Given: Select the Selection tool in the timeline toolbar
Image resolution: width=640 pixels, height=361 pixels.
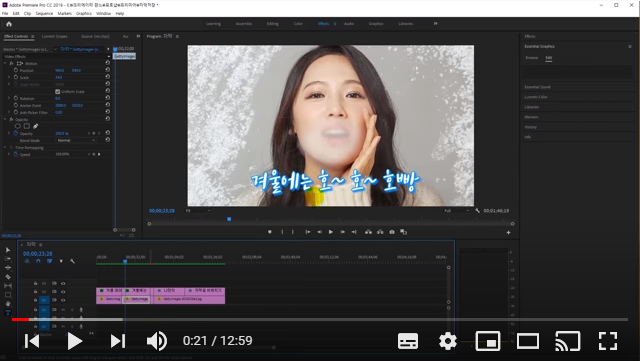Looking at the screenshot, I should click(8, 250).
